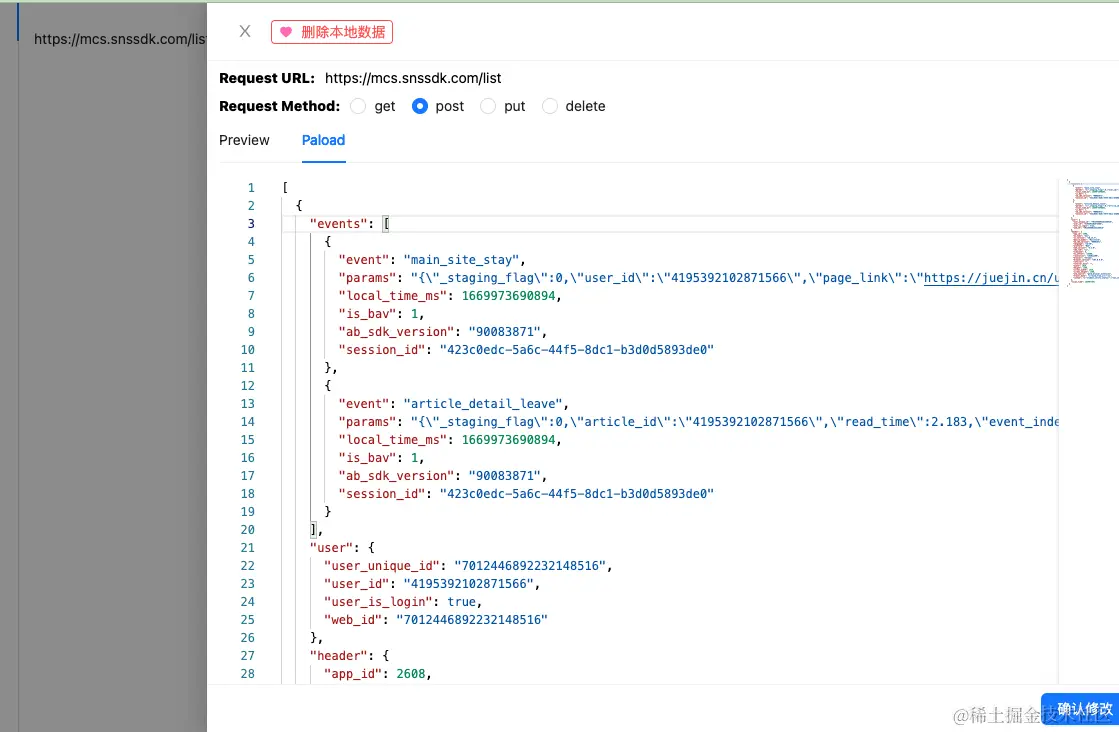
Task: Click the code minimap preview
Action: [x=1088, y=232]
